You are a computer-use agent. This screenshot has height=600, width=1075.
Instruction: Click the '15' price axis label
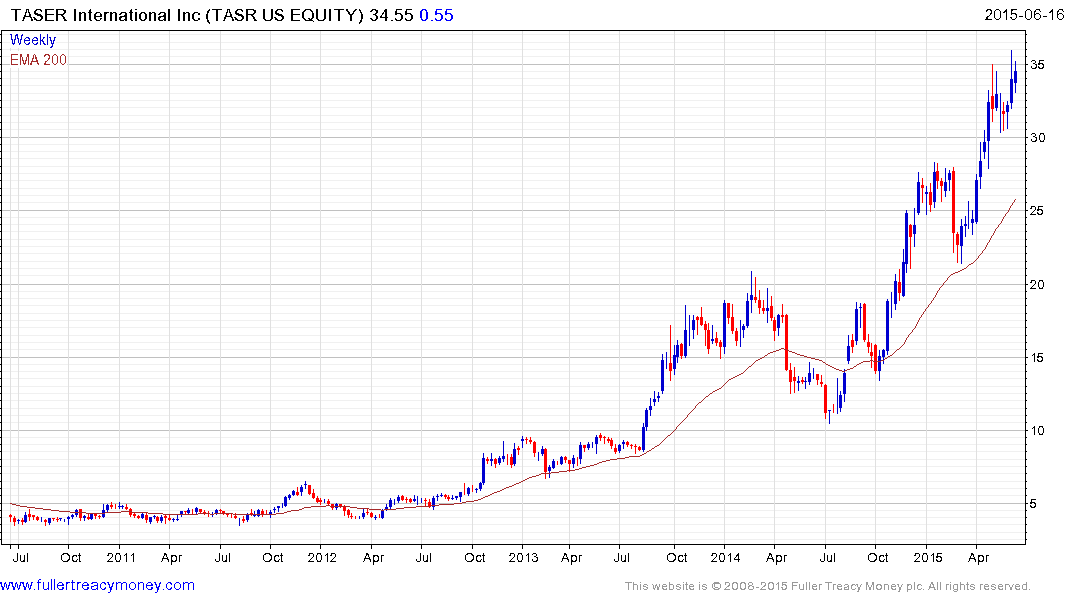[1037, 358]
